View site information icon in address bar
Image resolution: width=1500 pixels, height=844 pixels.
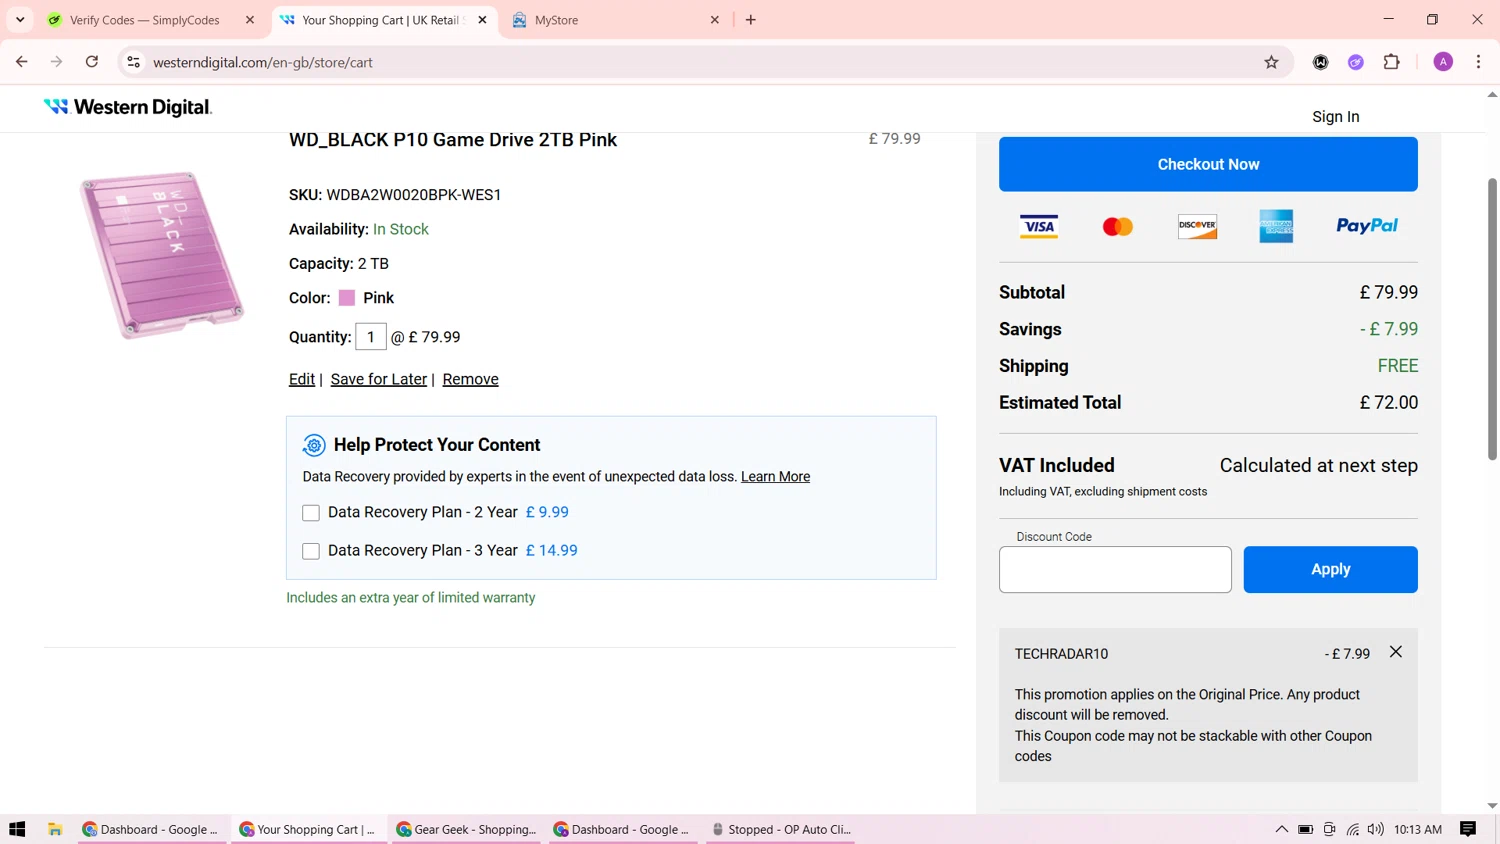(133, 62)
